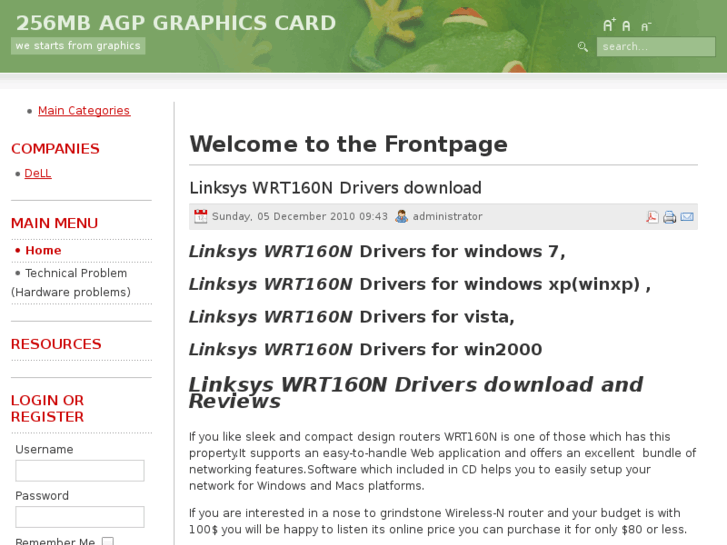Open PDF version of the article
The height and width of the screenshot is (545, 727).
[x=652, y=217]
